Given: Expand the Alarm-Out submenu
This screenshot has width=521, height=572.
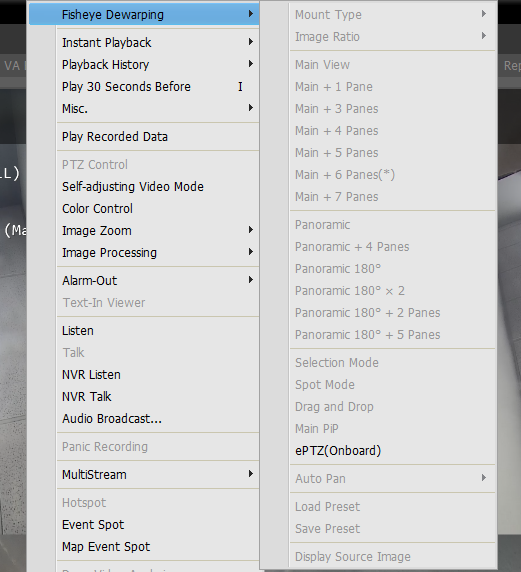Looking at the screenshot, I should 158,281.
